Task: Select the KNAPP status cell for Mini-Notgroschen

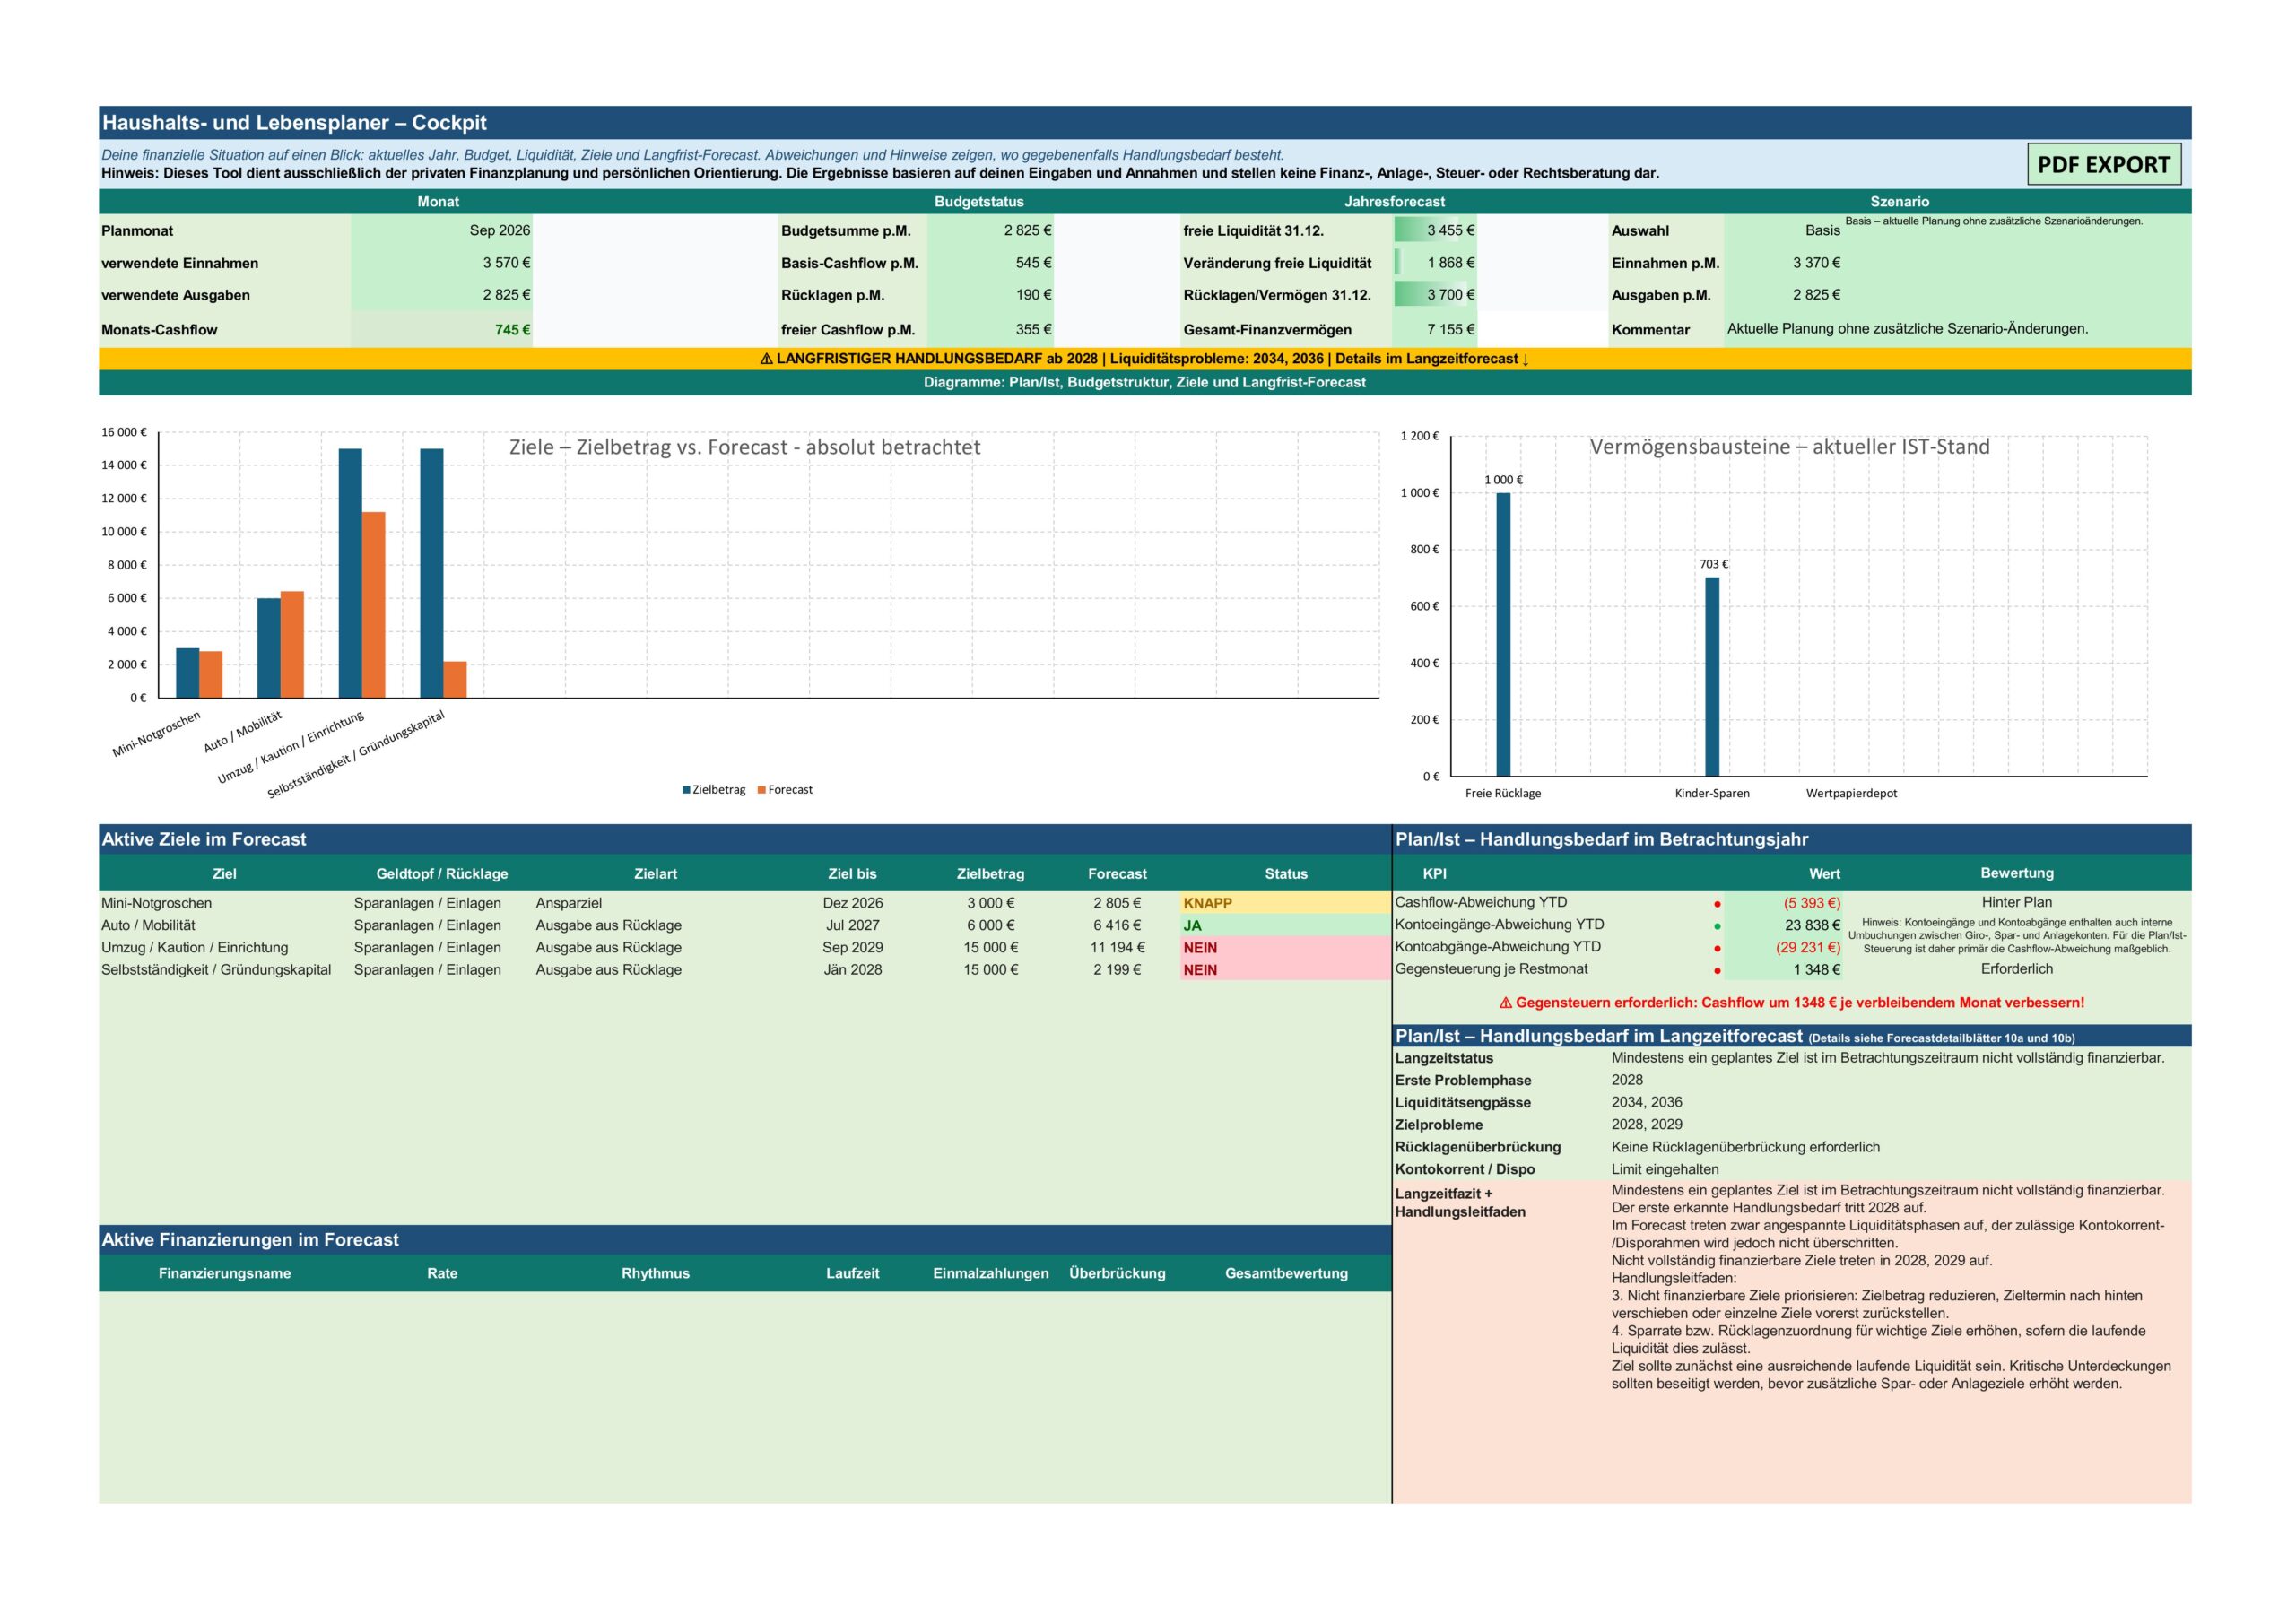Action: pos(1285,903)
